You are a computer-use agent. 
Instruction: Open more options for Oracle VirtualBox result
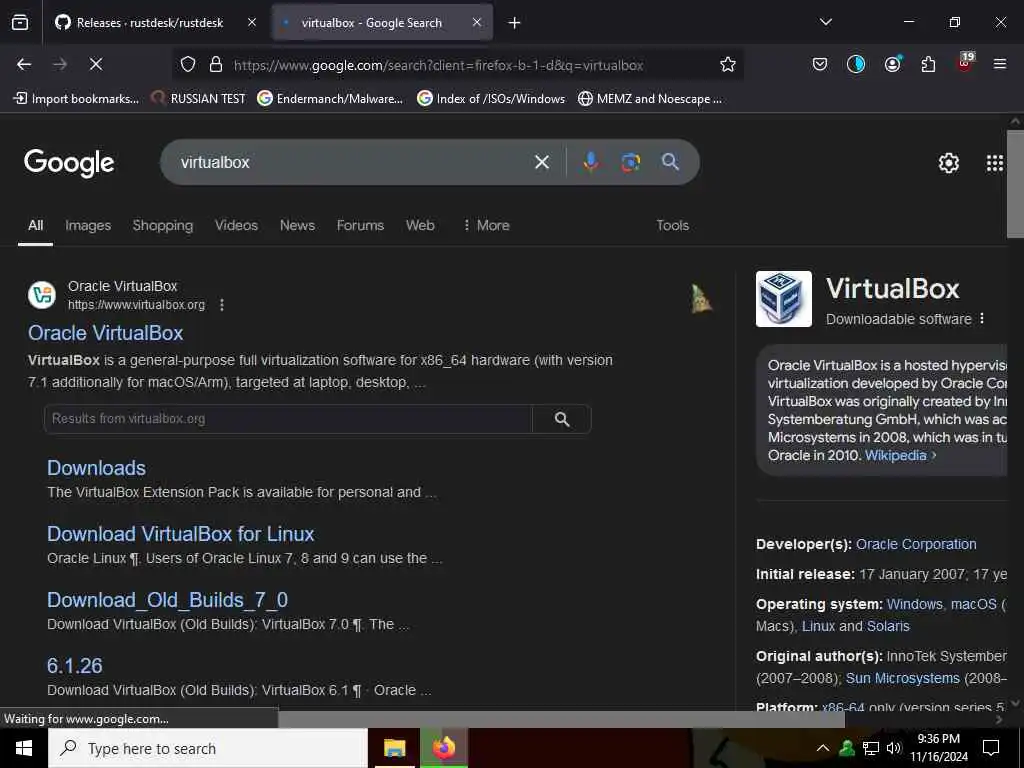(222, 305)
